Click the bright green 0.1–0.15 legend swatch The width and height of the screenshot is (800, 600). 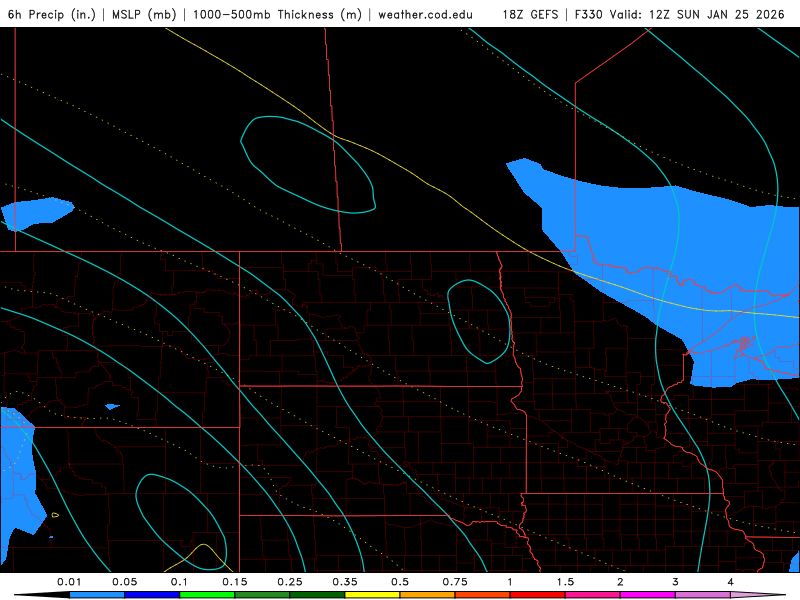point(207,595)
